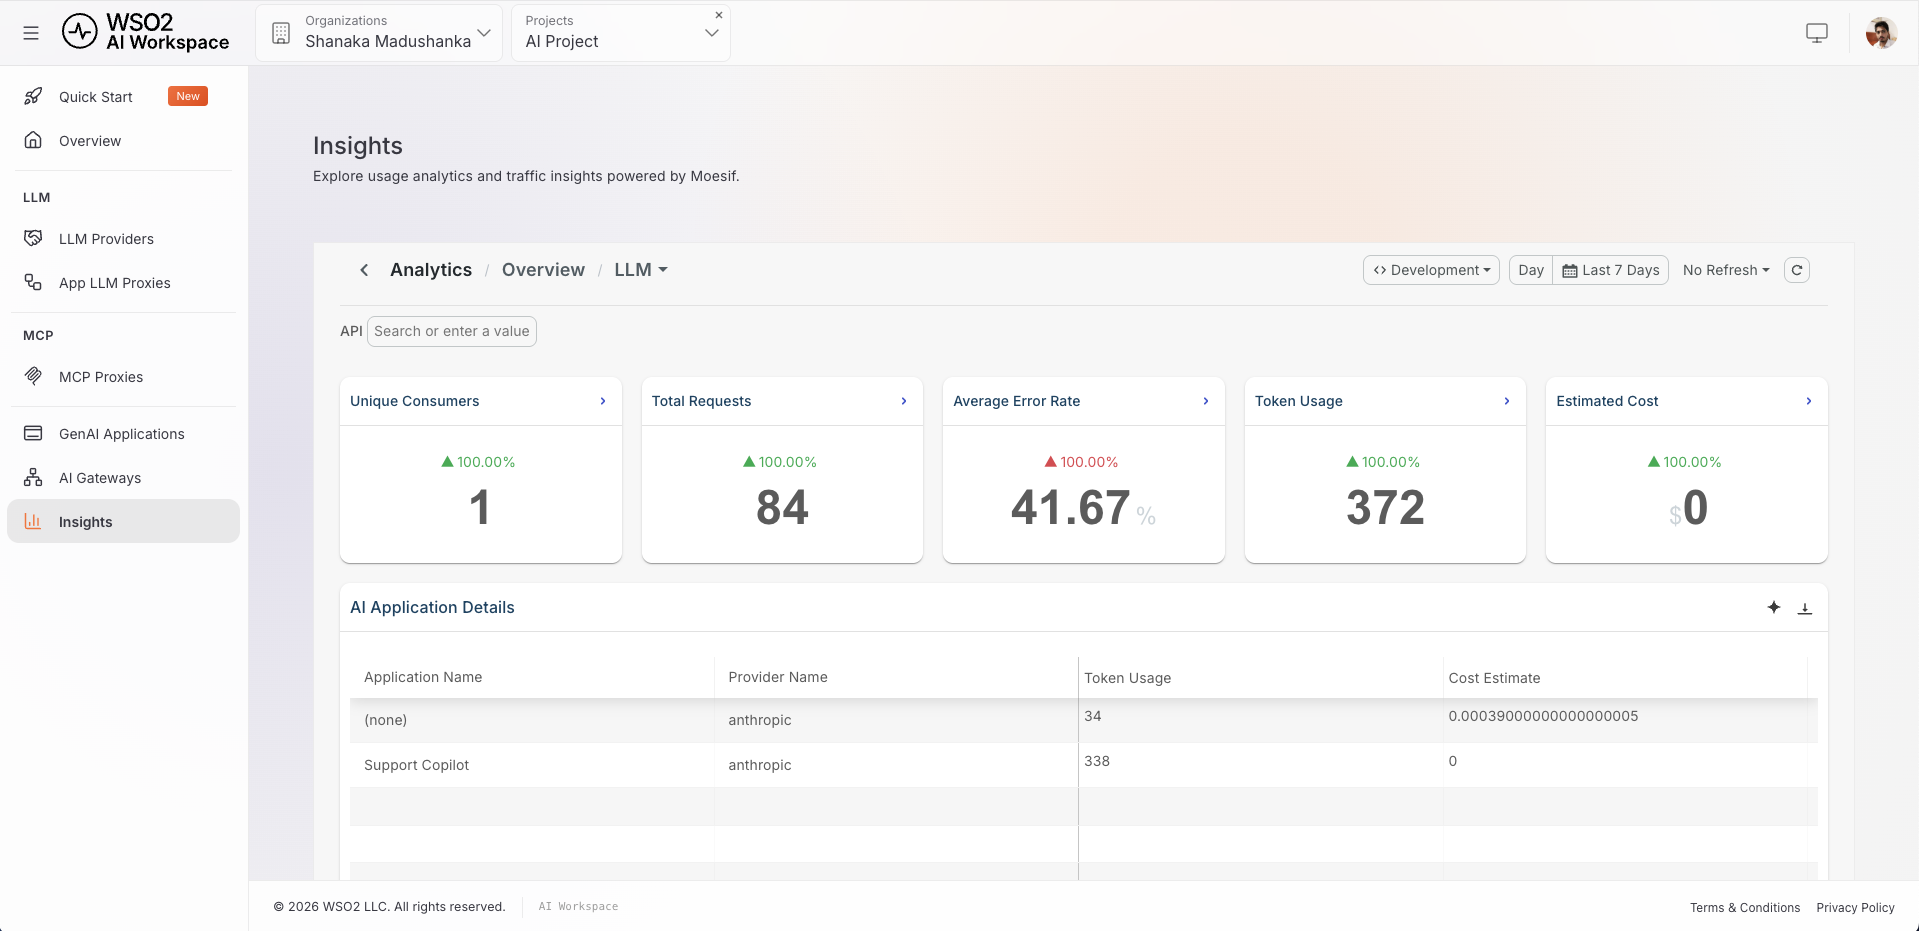The image size is (1919, 931).
Task: Open Total Requests card arrow
Action: (x=904, y=401)
